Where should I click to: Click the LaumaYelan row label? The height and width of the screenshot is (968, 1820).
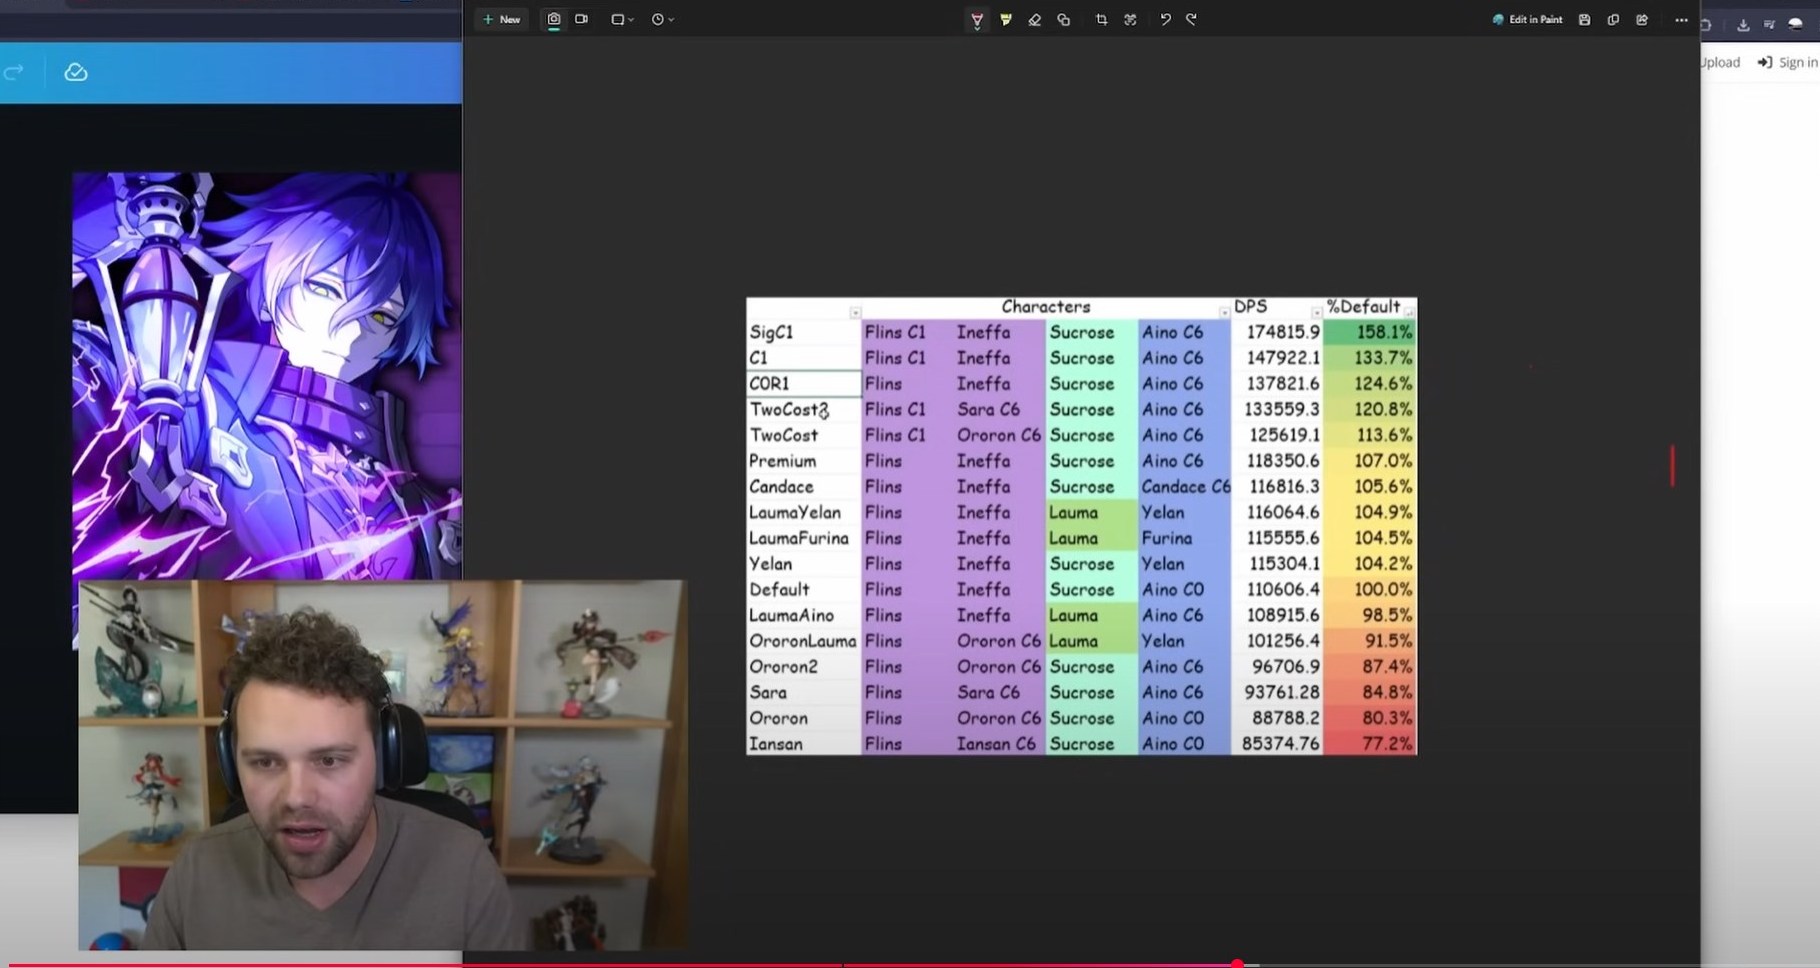pos(795,513)
